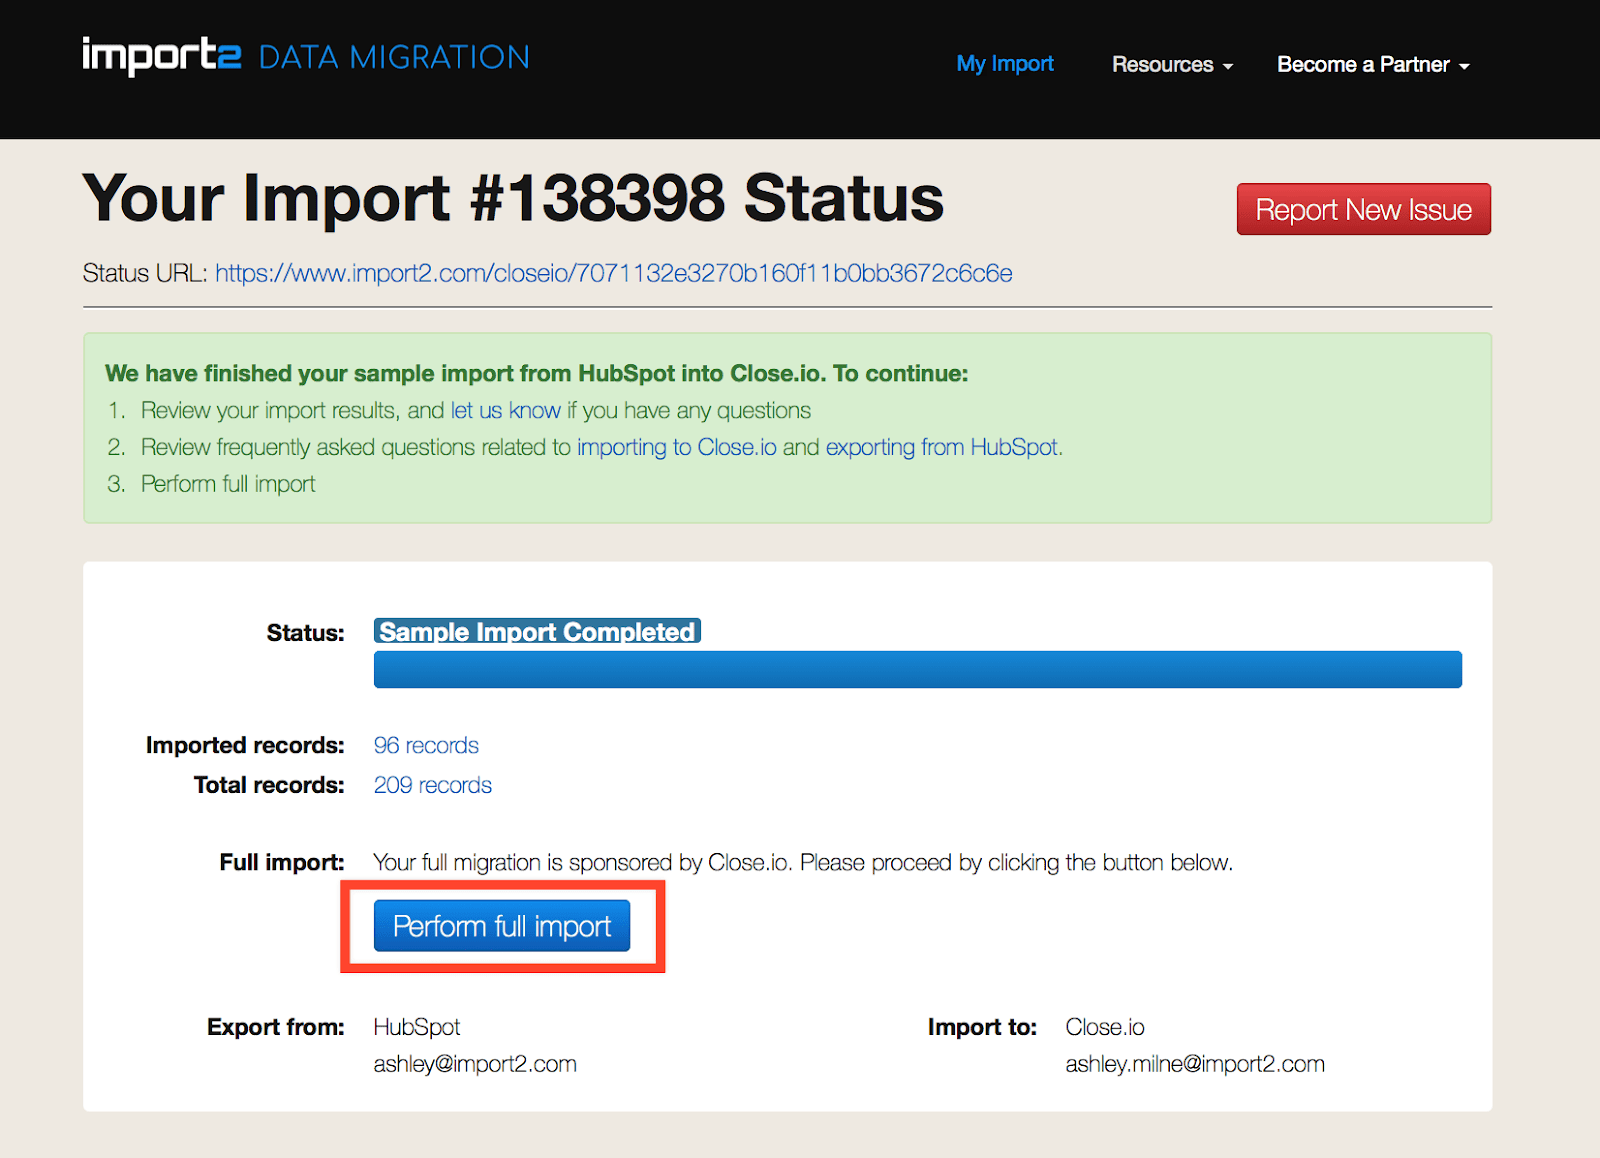The width and height of the screenshot is (1600, 1158).
Task: Click the 'Export from:' field label
Action: [276, 1027]
